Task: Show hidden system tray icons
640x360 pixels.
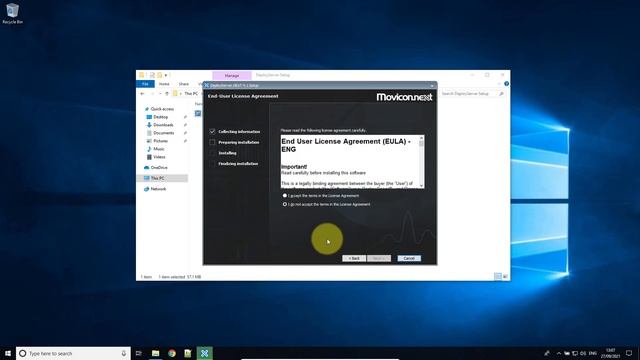Action: [559, 353]
